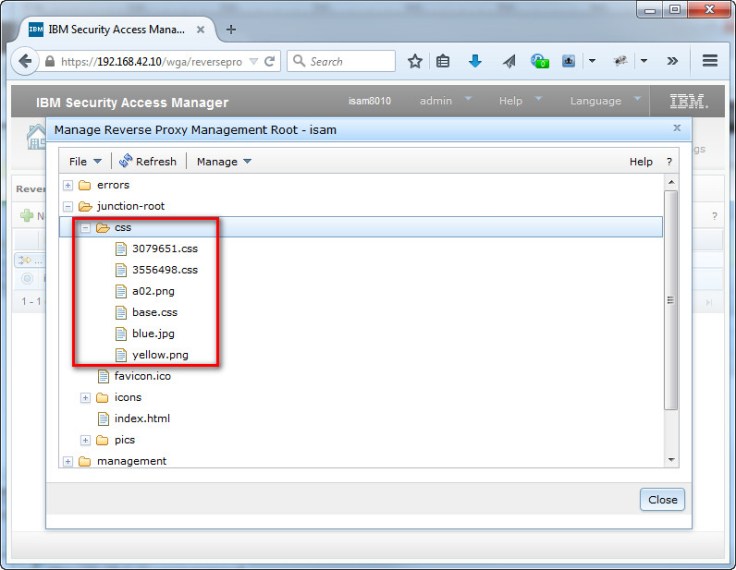Expand the errors folder

[68, 185]
